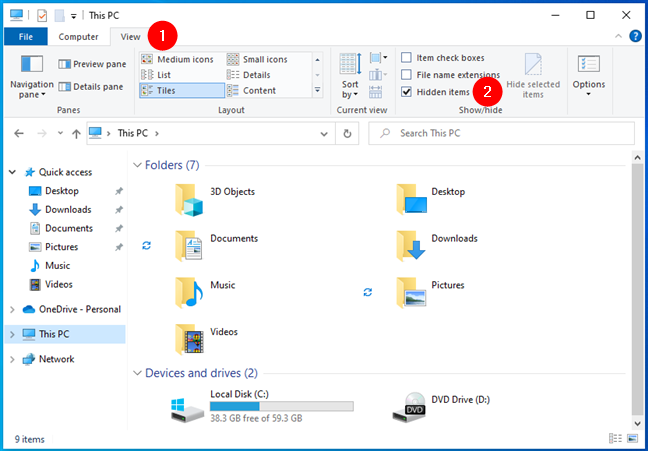
Task: Select the Documents folder tile
Action: 217,246
